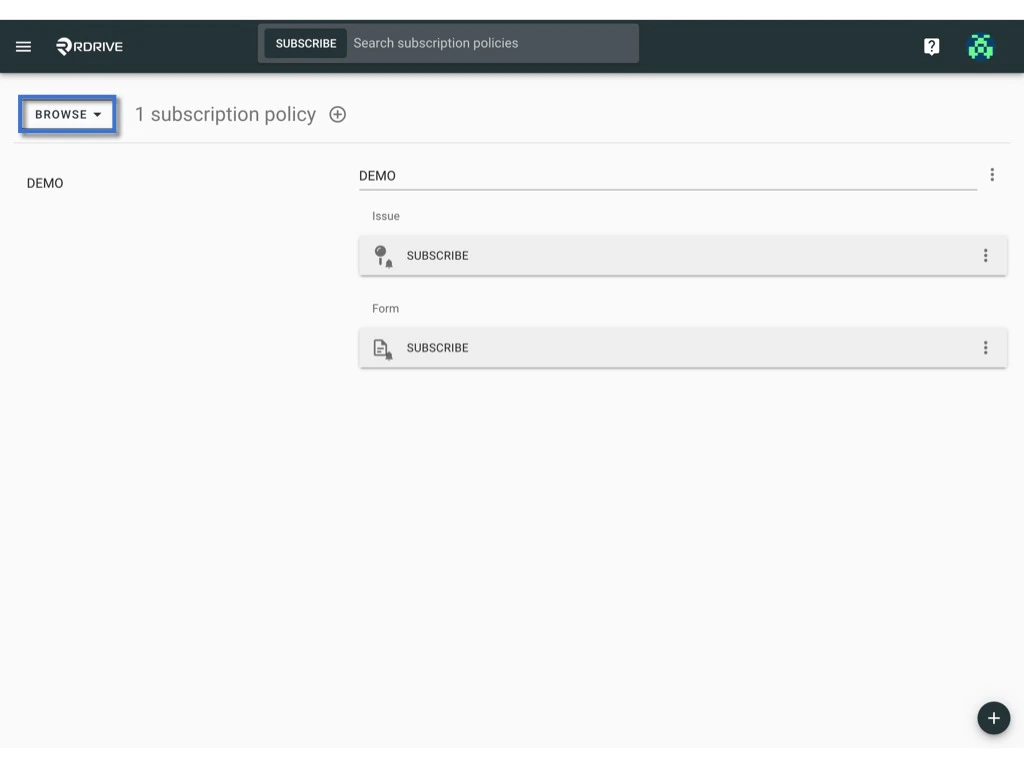Screen dimensions: 1024x768
Task: Open the Issue row three-dot menu
Action: [x=986, y=255]
